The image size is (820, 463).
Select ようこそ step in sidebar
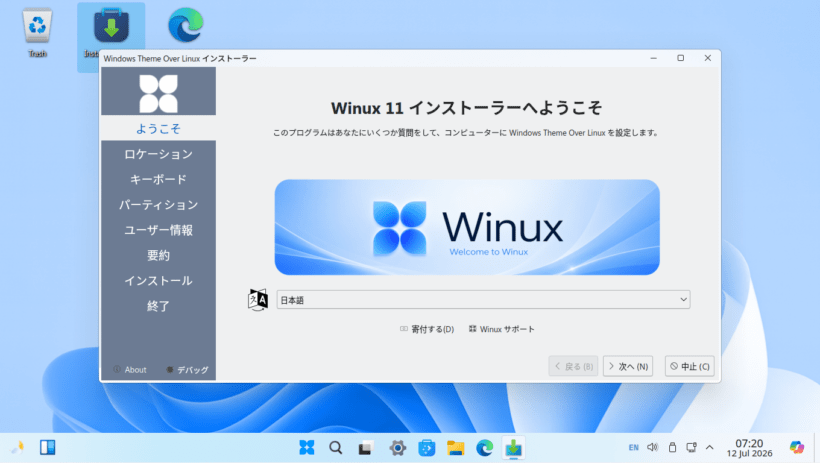click(x=158, y=128)
